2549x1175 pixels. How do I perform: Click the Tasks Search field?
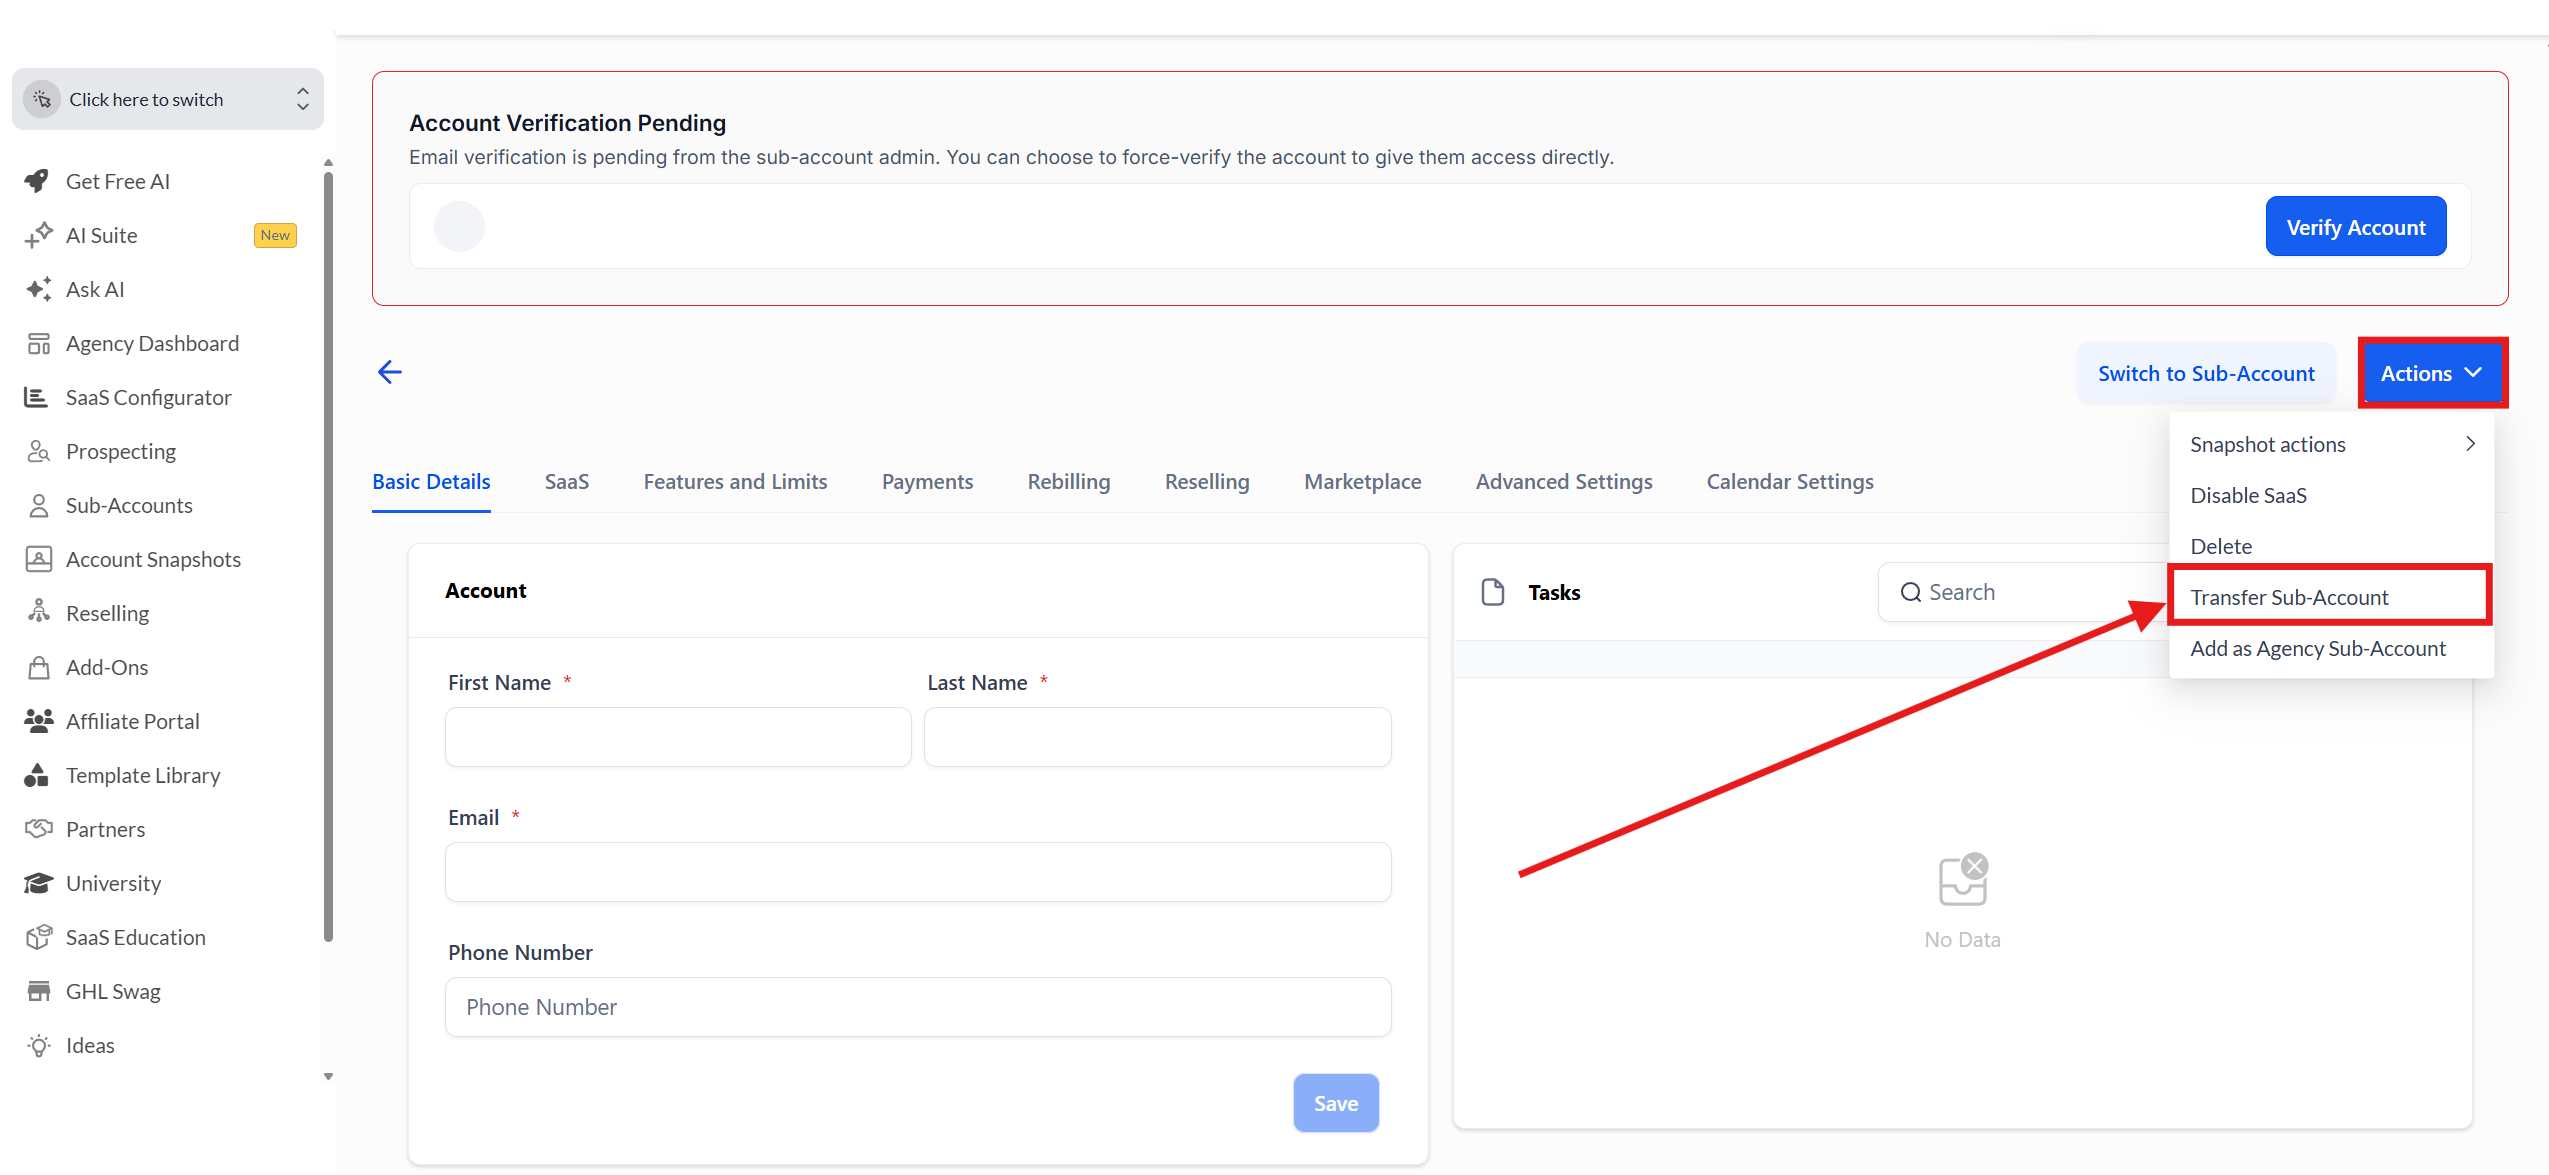coord(2025,592)
